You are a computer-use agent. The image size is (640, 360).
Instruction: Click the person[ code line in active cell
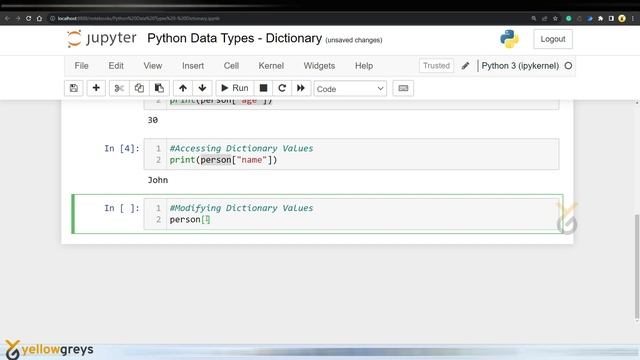click(190, 220)
